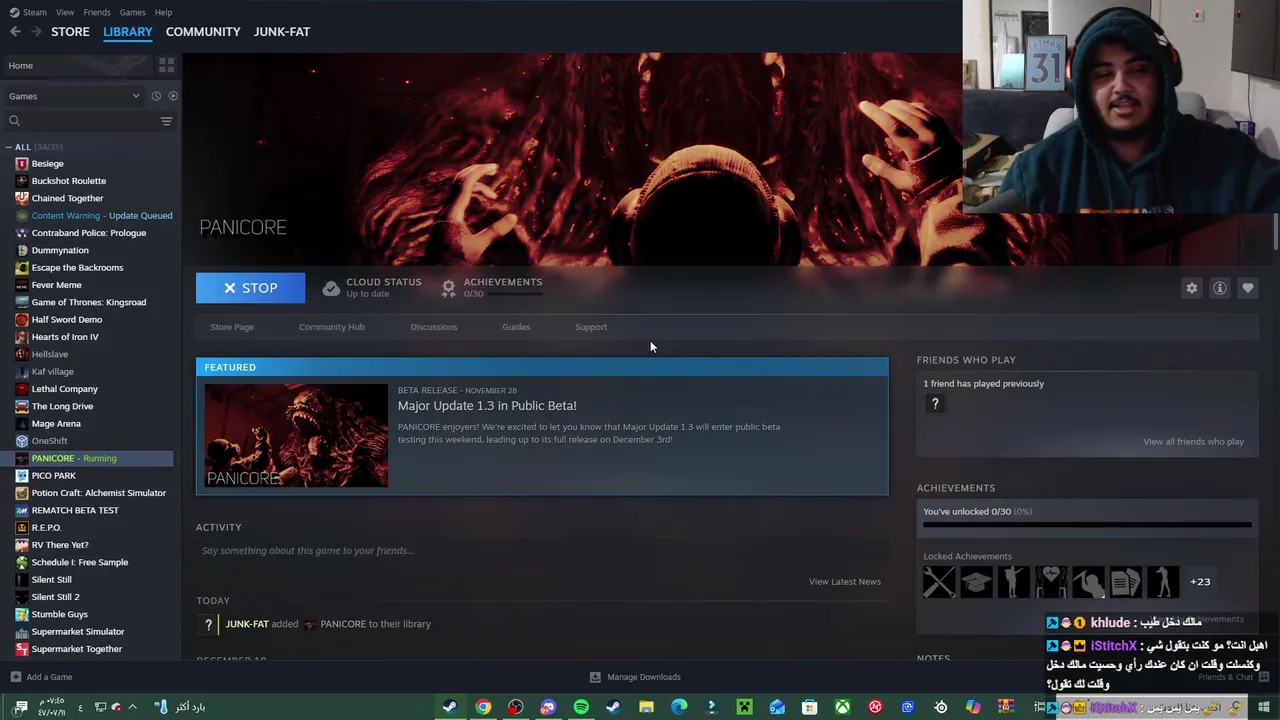Open the LIBRARY tab

coord(128,32)
